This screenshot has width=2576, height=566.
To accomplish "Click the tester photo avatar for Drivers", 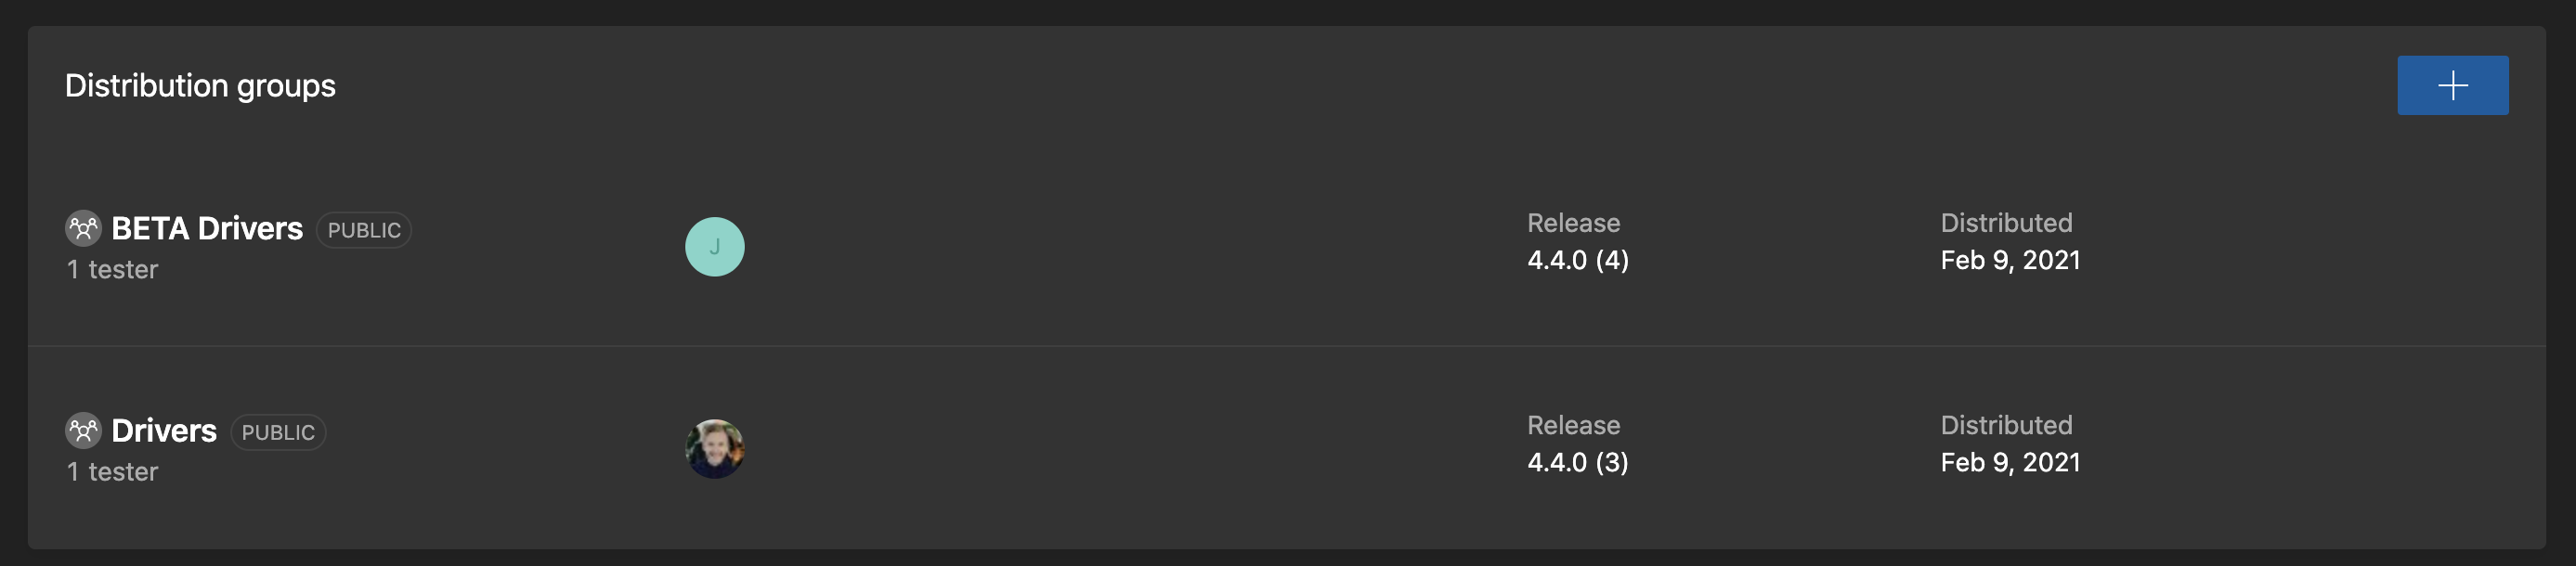I will (x=714, y=448).
